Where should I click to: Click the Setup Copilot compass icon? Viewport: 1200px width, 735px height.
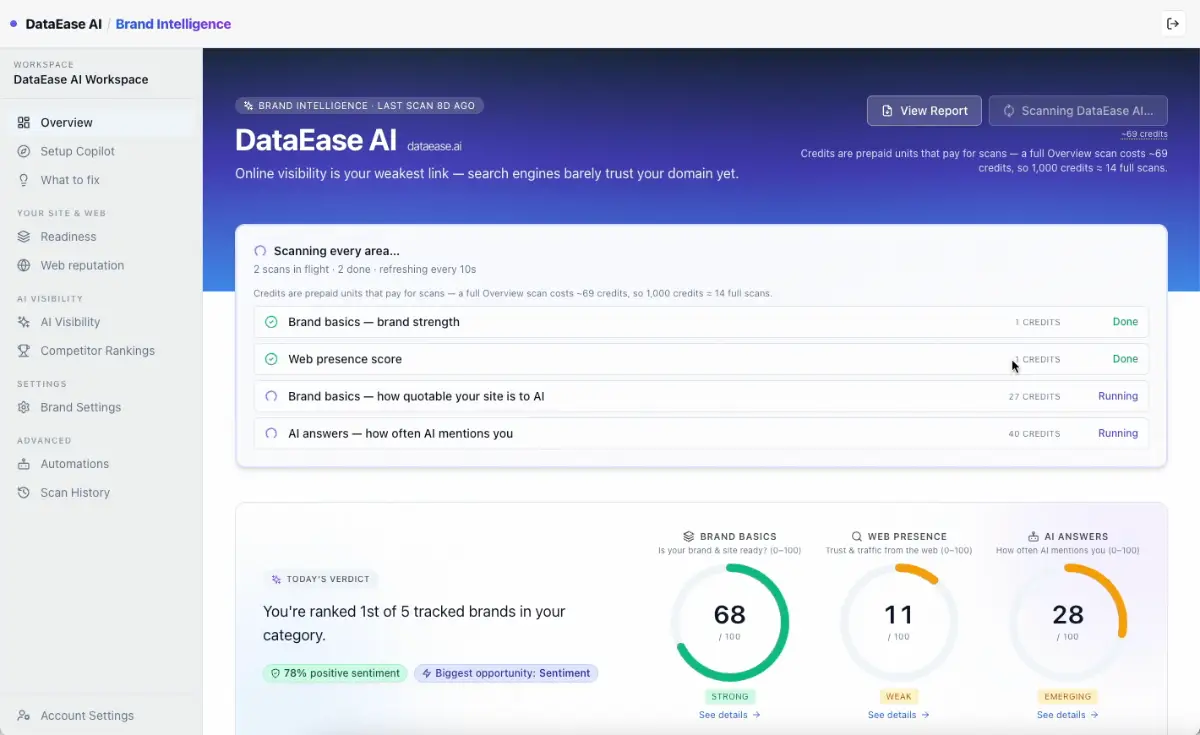tap(24, 152)
